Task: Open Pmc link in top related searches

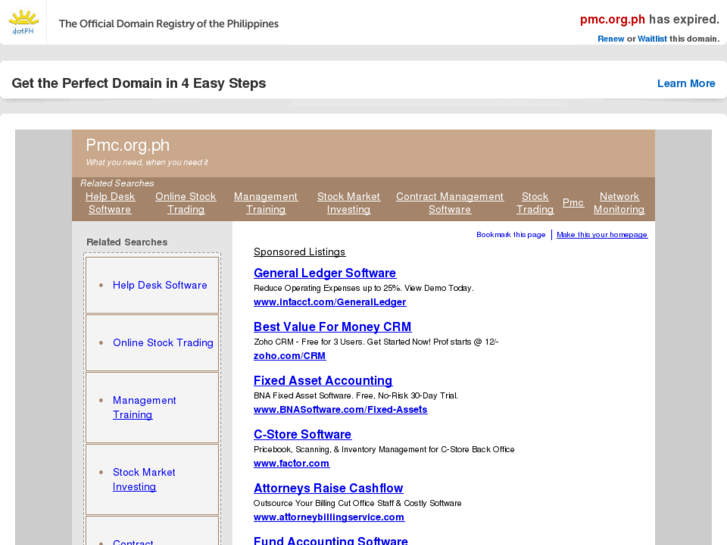Action: tap(573, 203)
